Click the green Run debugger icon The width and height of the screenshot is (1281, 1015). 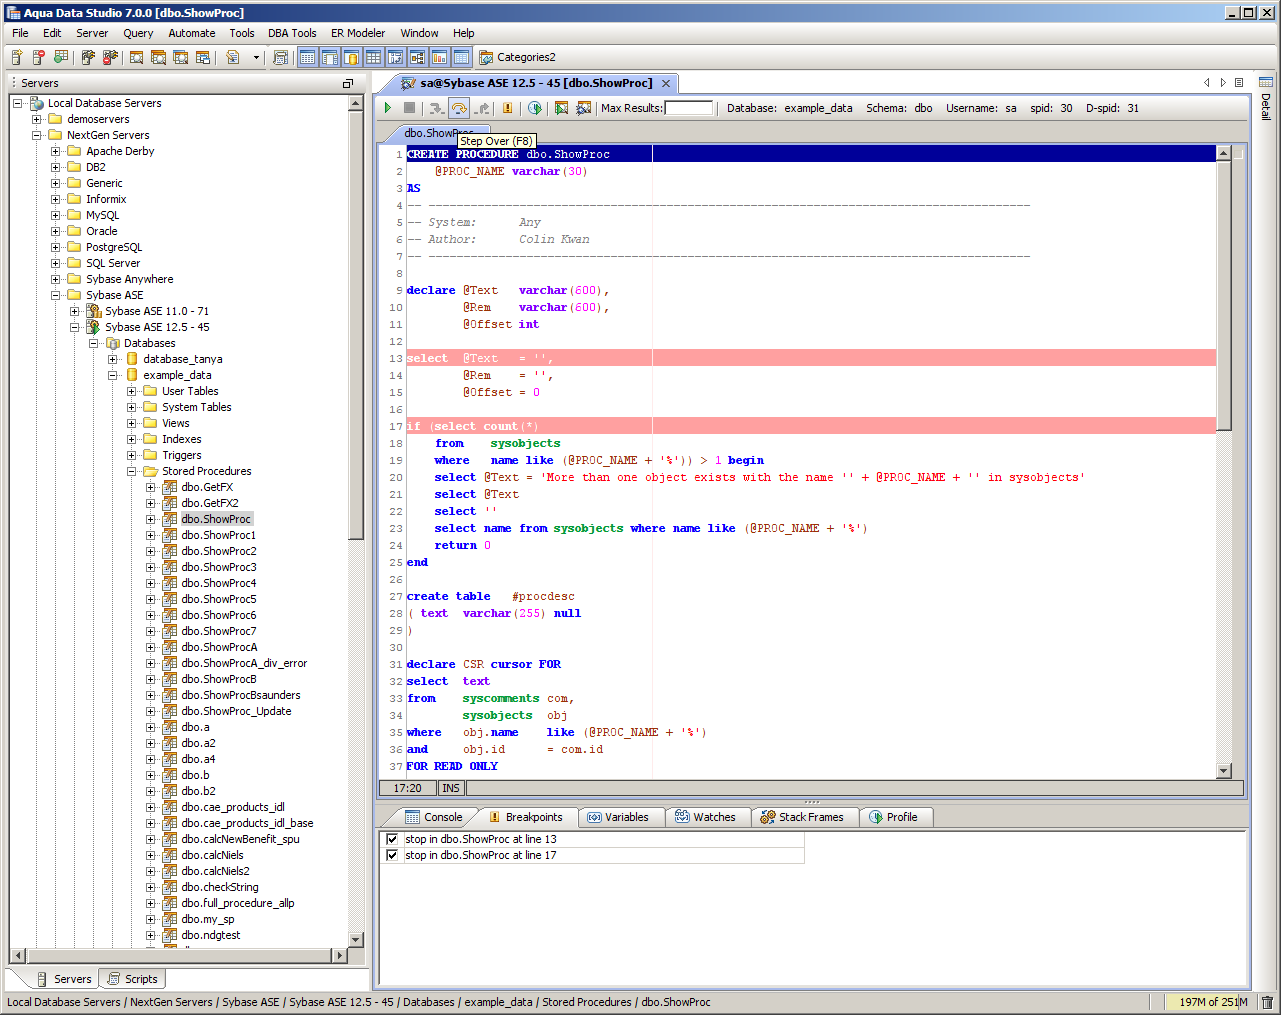388,108
